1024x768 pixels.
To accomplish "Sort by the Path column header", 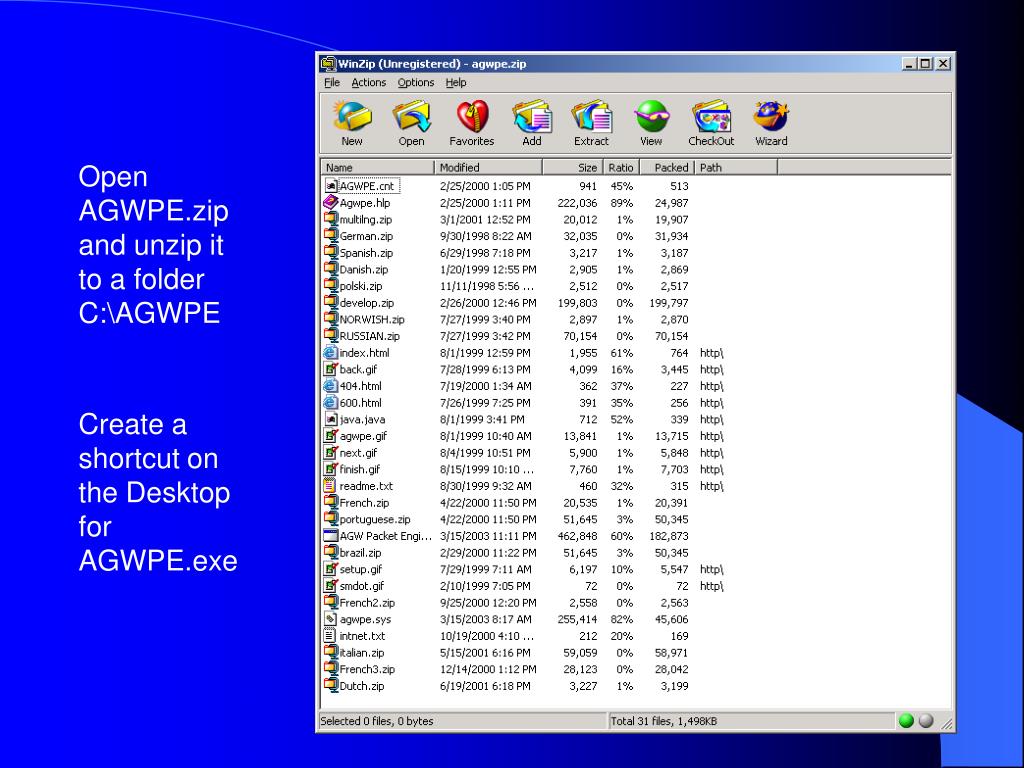I will [736, 167].
